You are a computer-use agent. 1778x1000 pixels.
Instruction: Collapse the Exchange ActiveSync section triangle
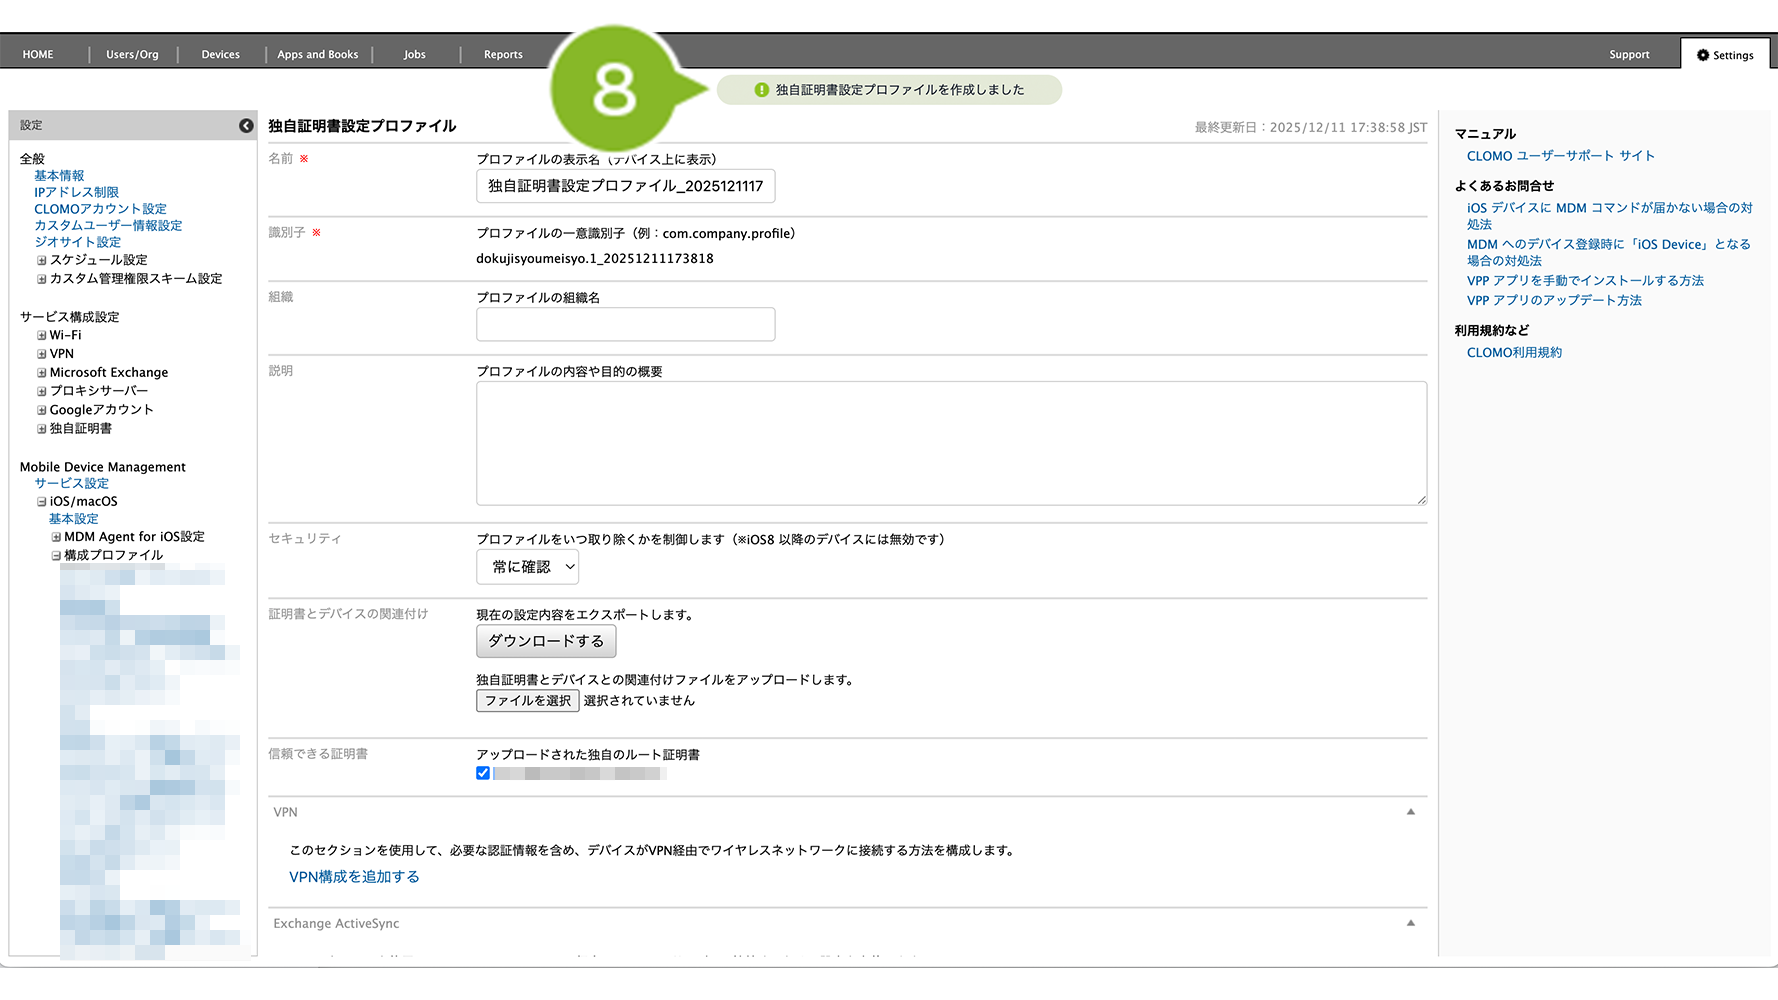[x=1410, y=923]
